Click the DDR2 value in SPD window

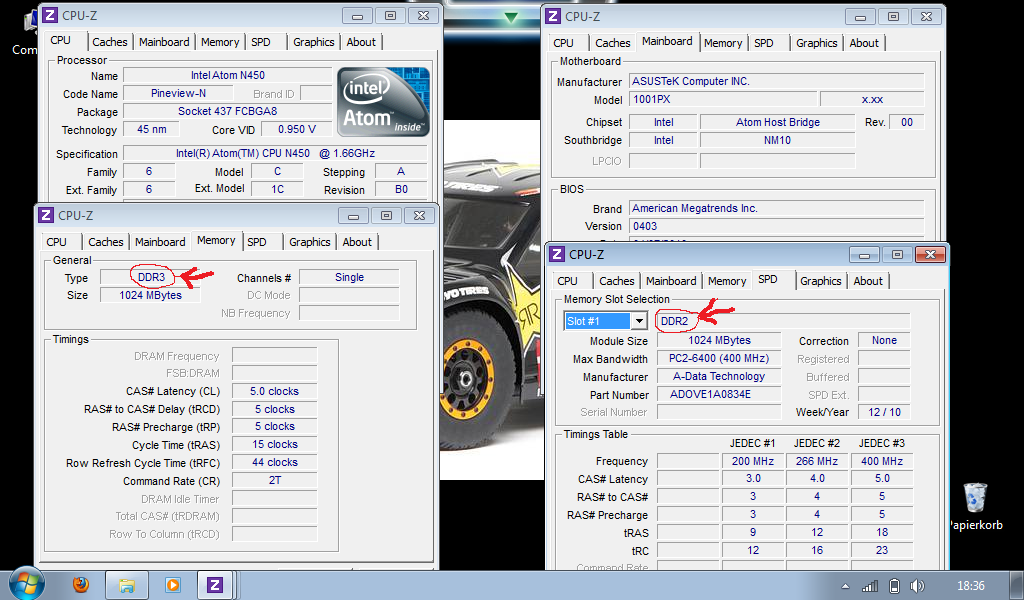[674, 321]
